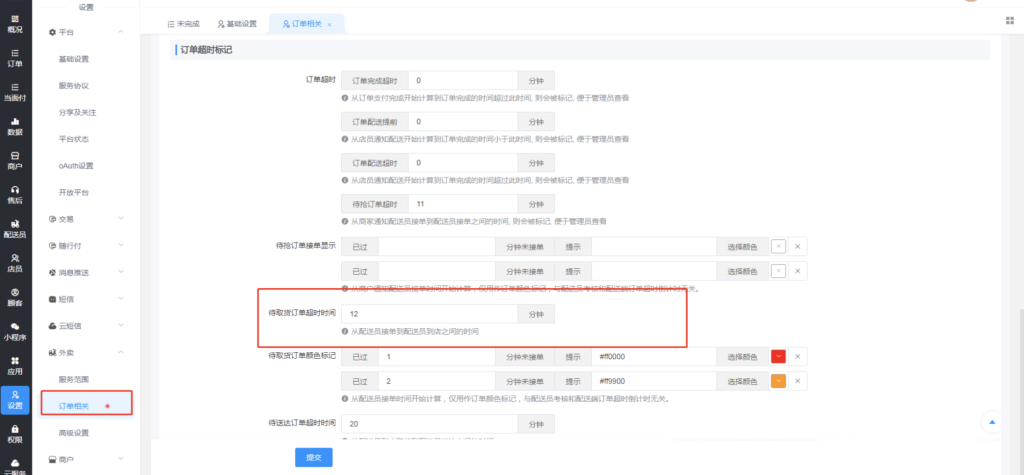Click the 提交 submit button
The width and height of the screenshot is (1024, 475).
[x=313, y=456]
